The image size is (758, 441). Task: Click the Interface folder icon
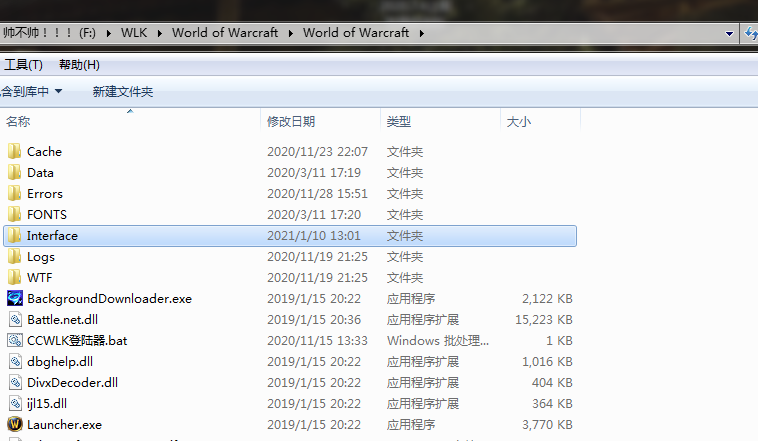[x=15, y=235]
